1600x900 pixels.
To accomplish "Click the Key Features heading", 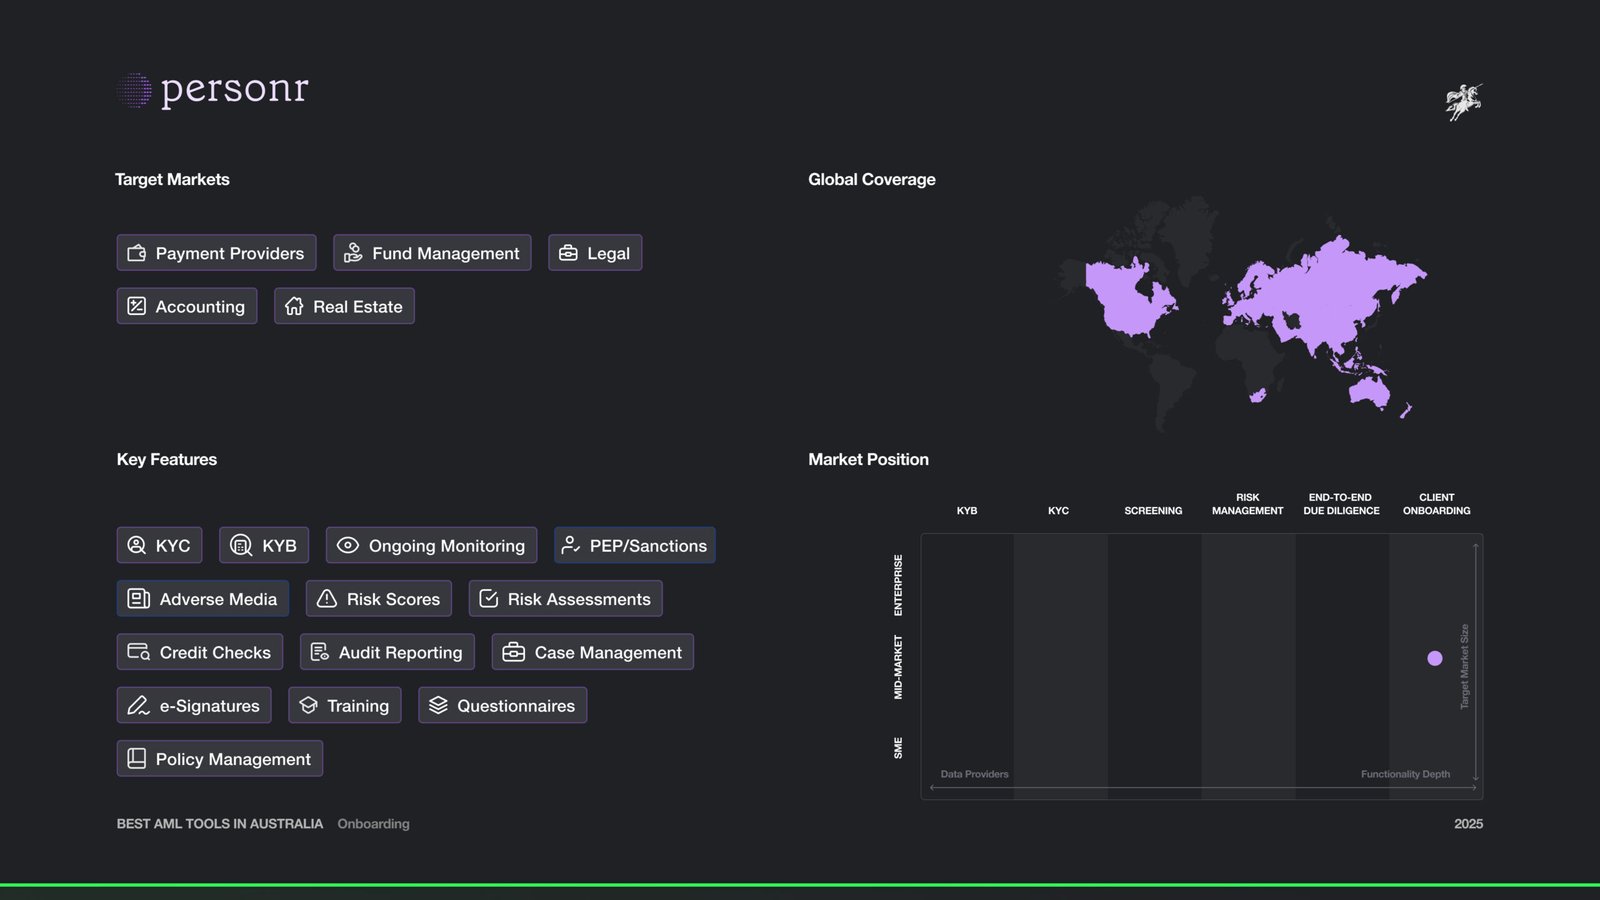I will pyautogui.click(x=167, y=459).
